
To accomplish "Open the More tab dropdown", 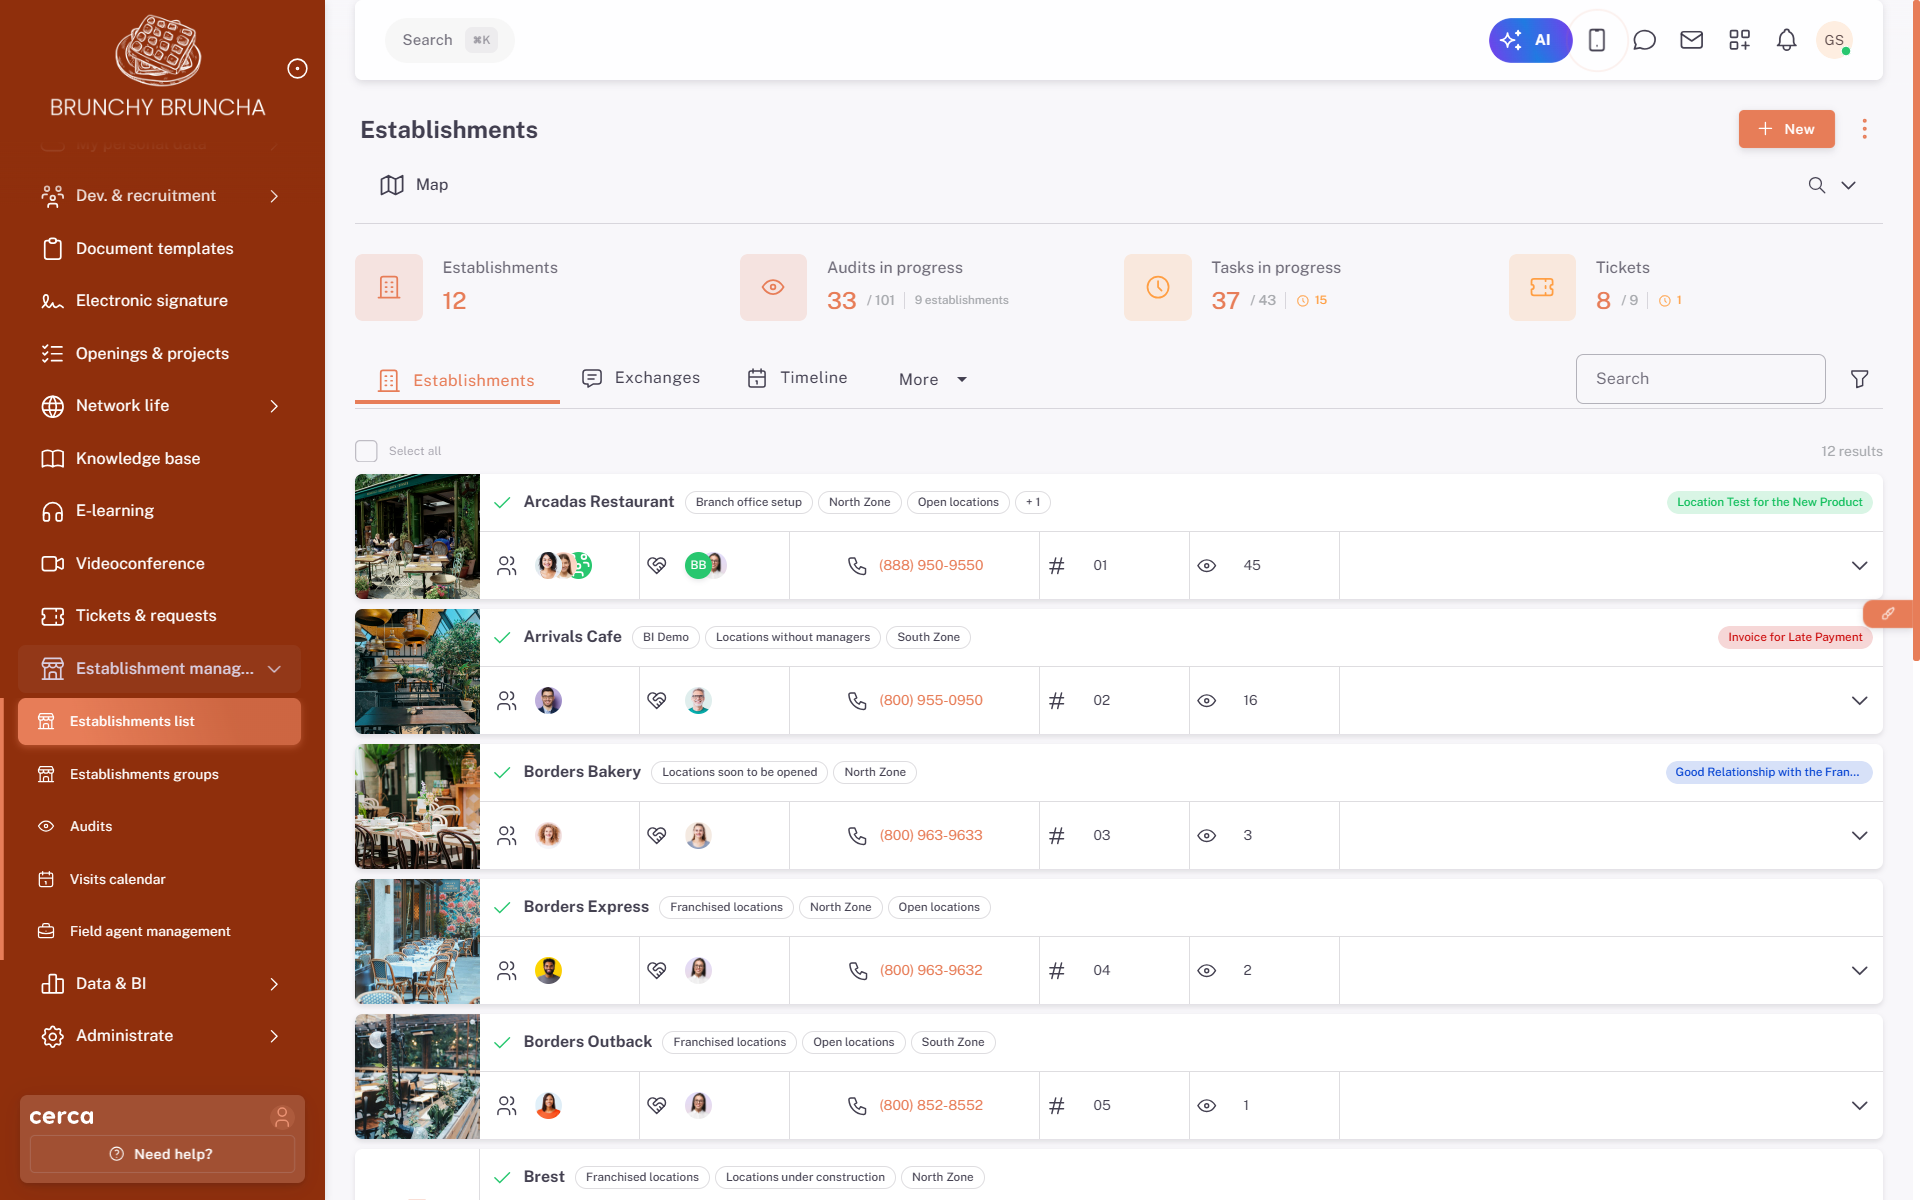I will point(932,379).
